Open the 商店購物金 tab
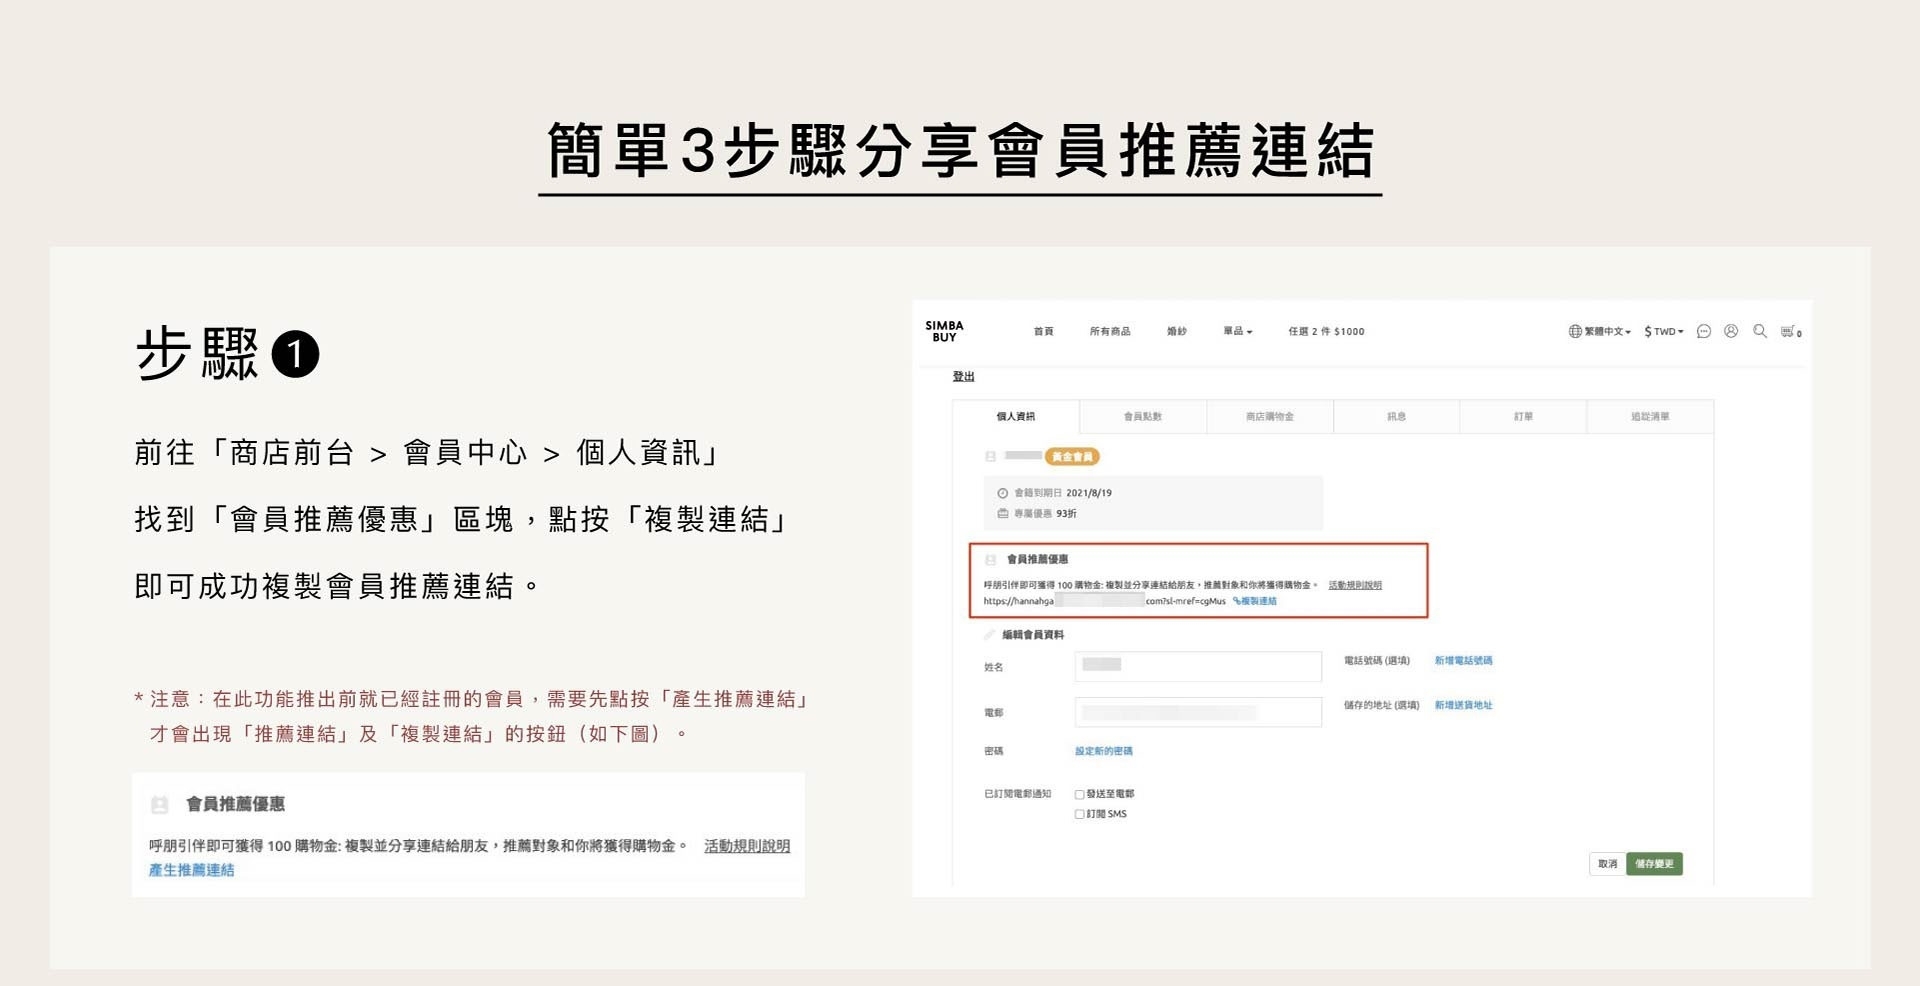This screenshot has height=986, width=1920. click(x=1270, y=416)
